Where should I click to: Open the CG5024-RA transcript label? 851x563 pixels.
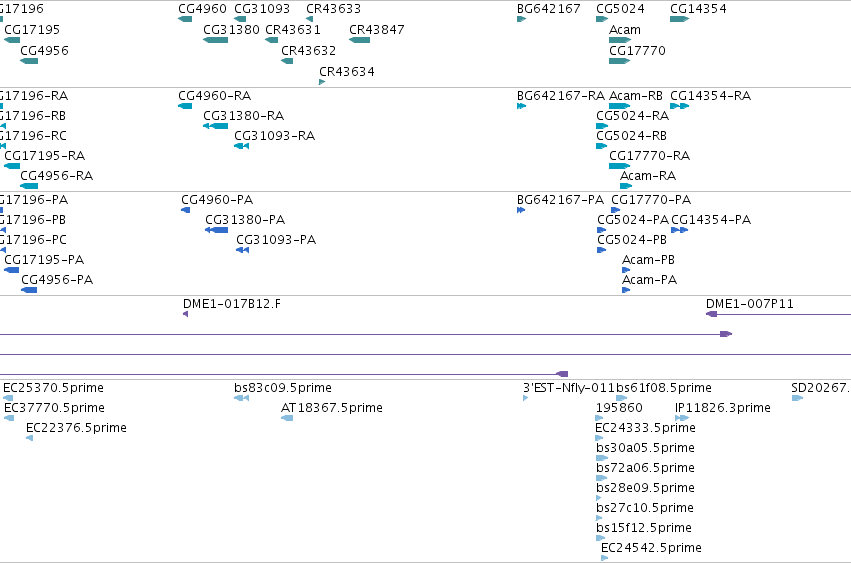pyautogui.click(x=632, y=116)
